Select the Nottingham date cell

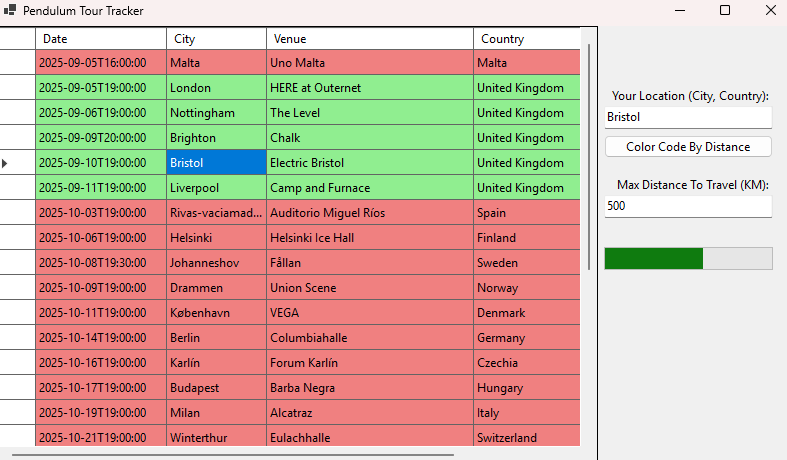tap(101, 113)
